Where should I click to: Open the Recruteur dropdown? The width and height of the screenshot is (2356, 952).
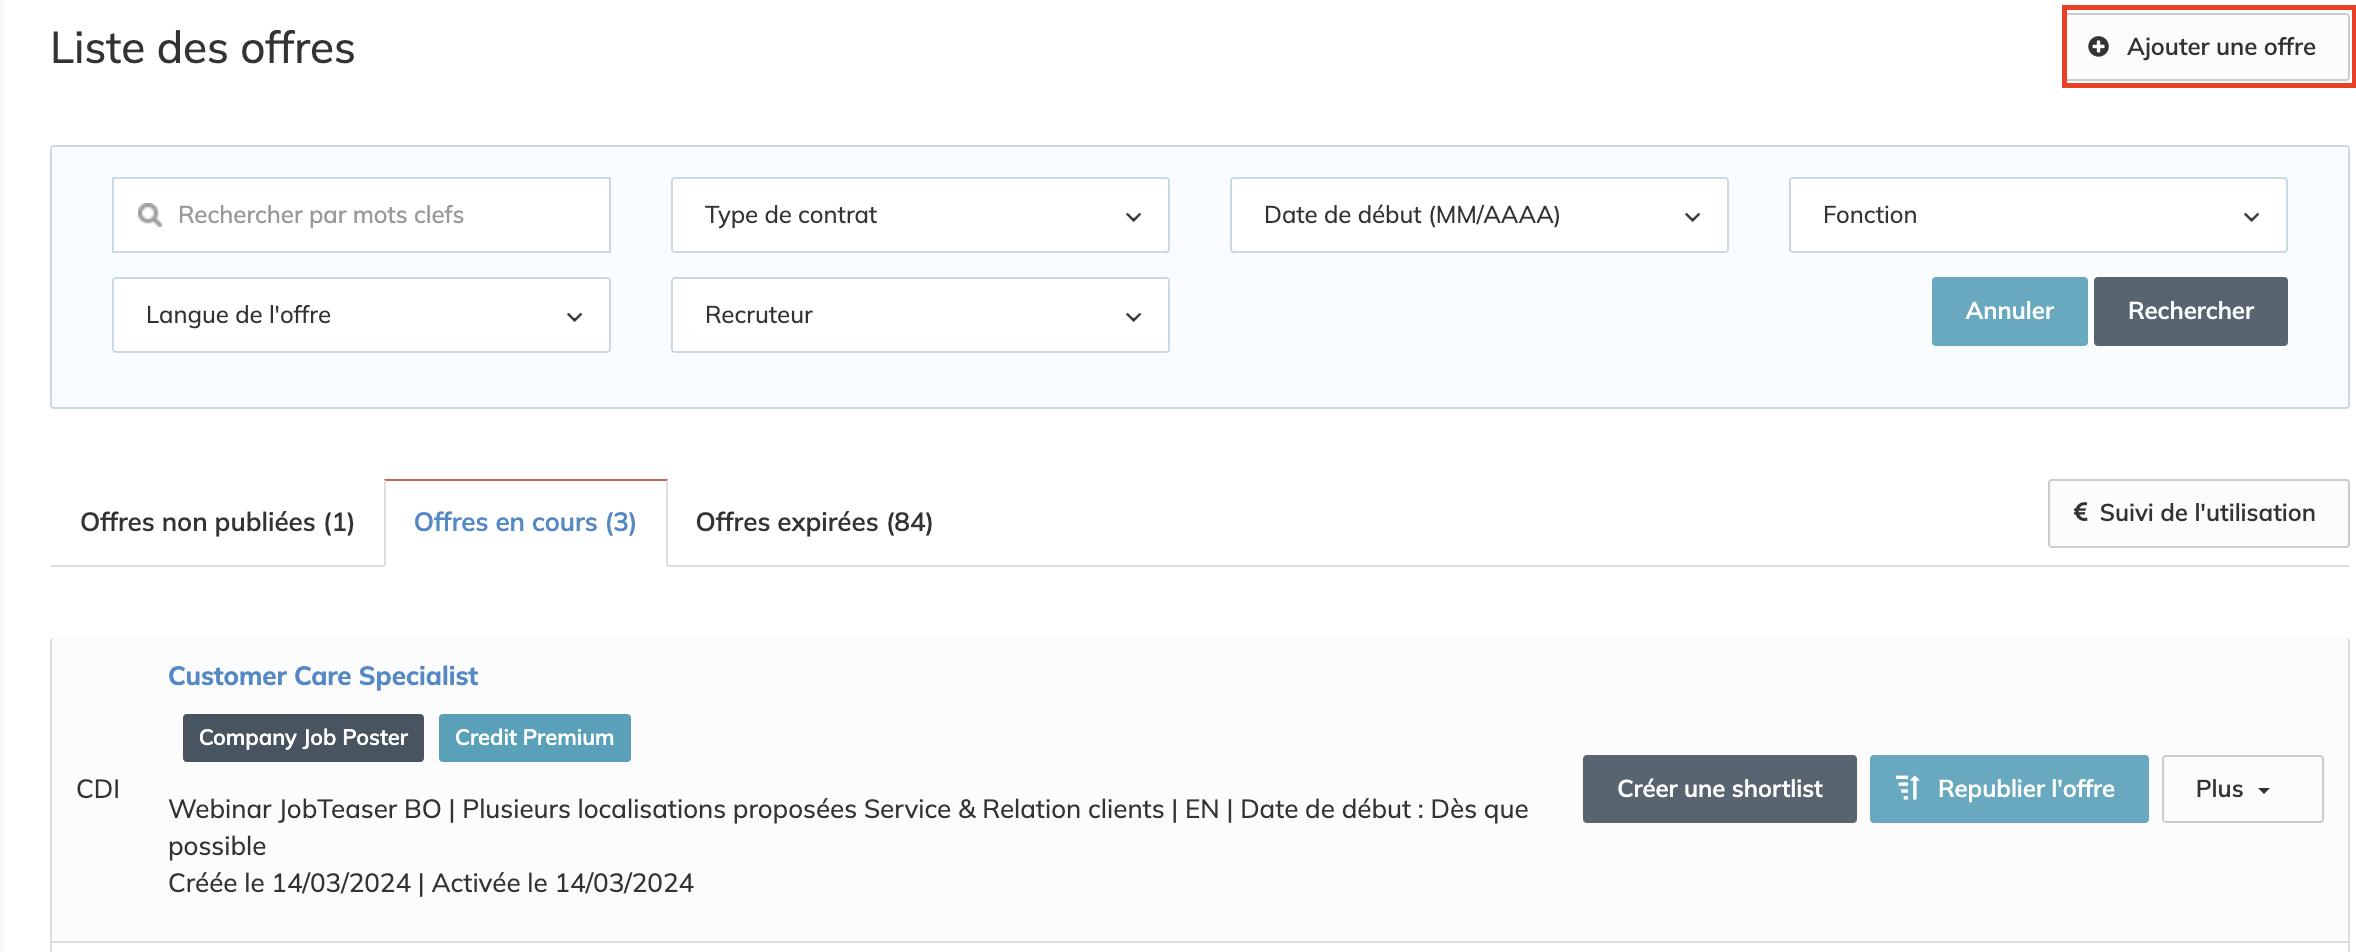coord(919,315)
